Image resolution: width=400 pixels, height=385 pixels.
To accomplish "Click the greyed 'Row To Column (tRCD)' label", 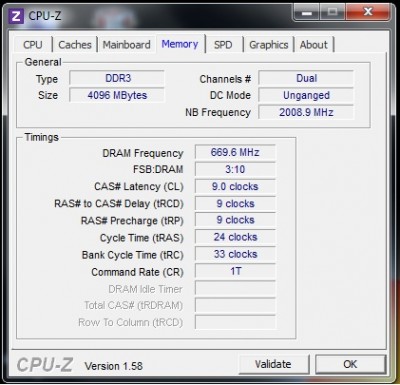I will pos(130,323).
